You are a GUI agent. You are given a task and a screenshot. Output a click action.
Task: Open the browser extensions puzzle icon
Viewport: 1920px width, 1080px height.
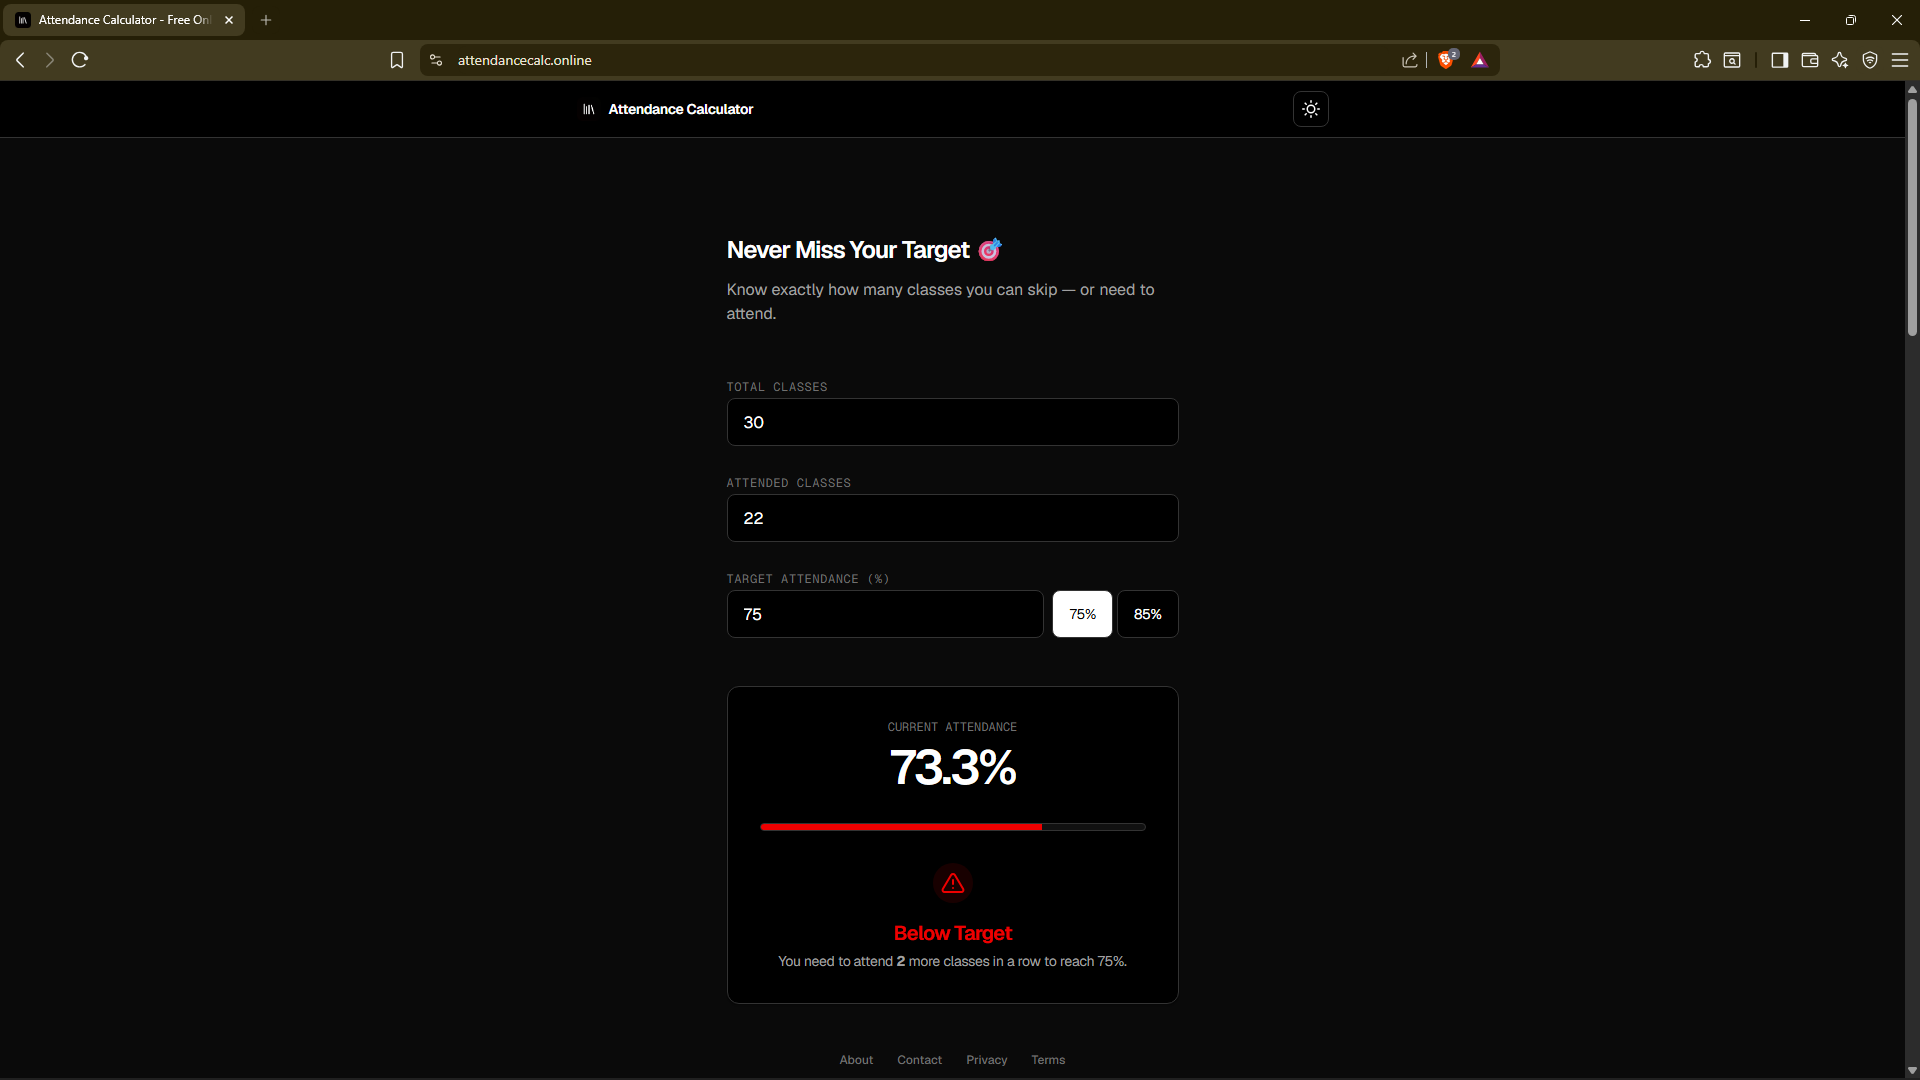coord(1702,60)
